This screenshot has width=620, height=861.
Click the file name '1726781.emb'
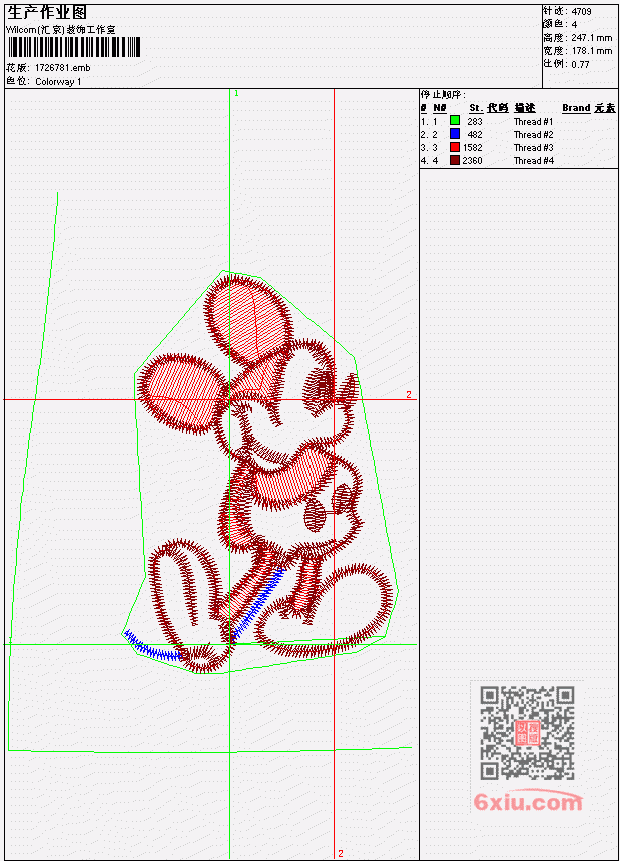tap(63, 68)
